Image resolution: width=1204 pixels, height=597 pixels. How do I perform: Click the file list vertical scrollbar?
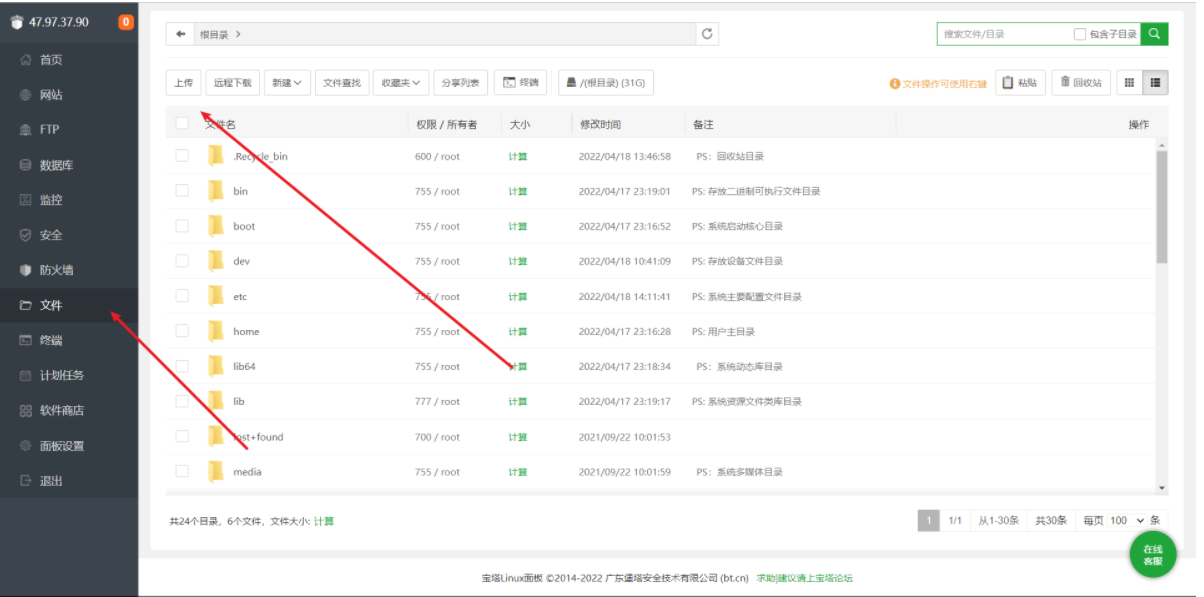point(1161,210)
